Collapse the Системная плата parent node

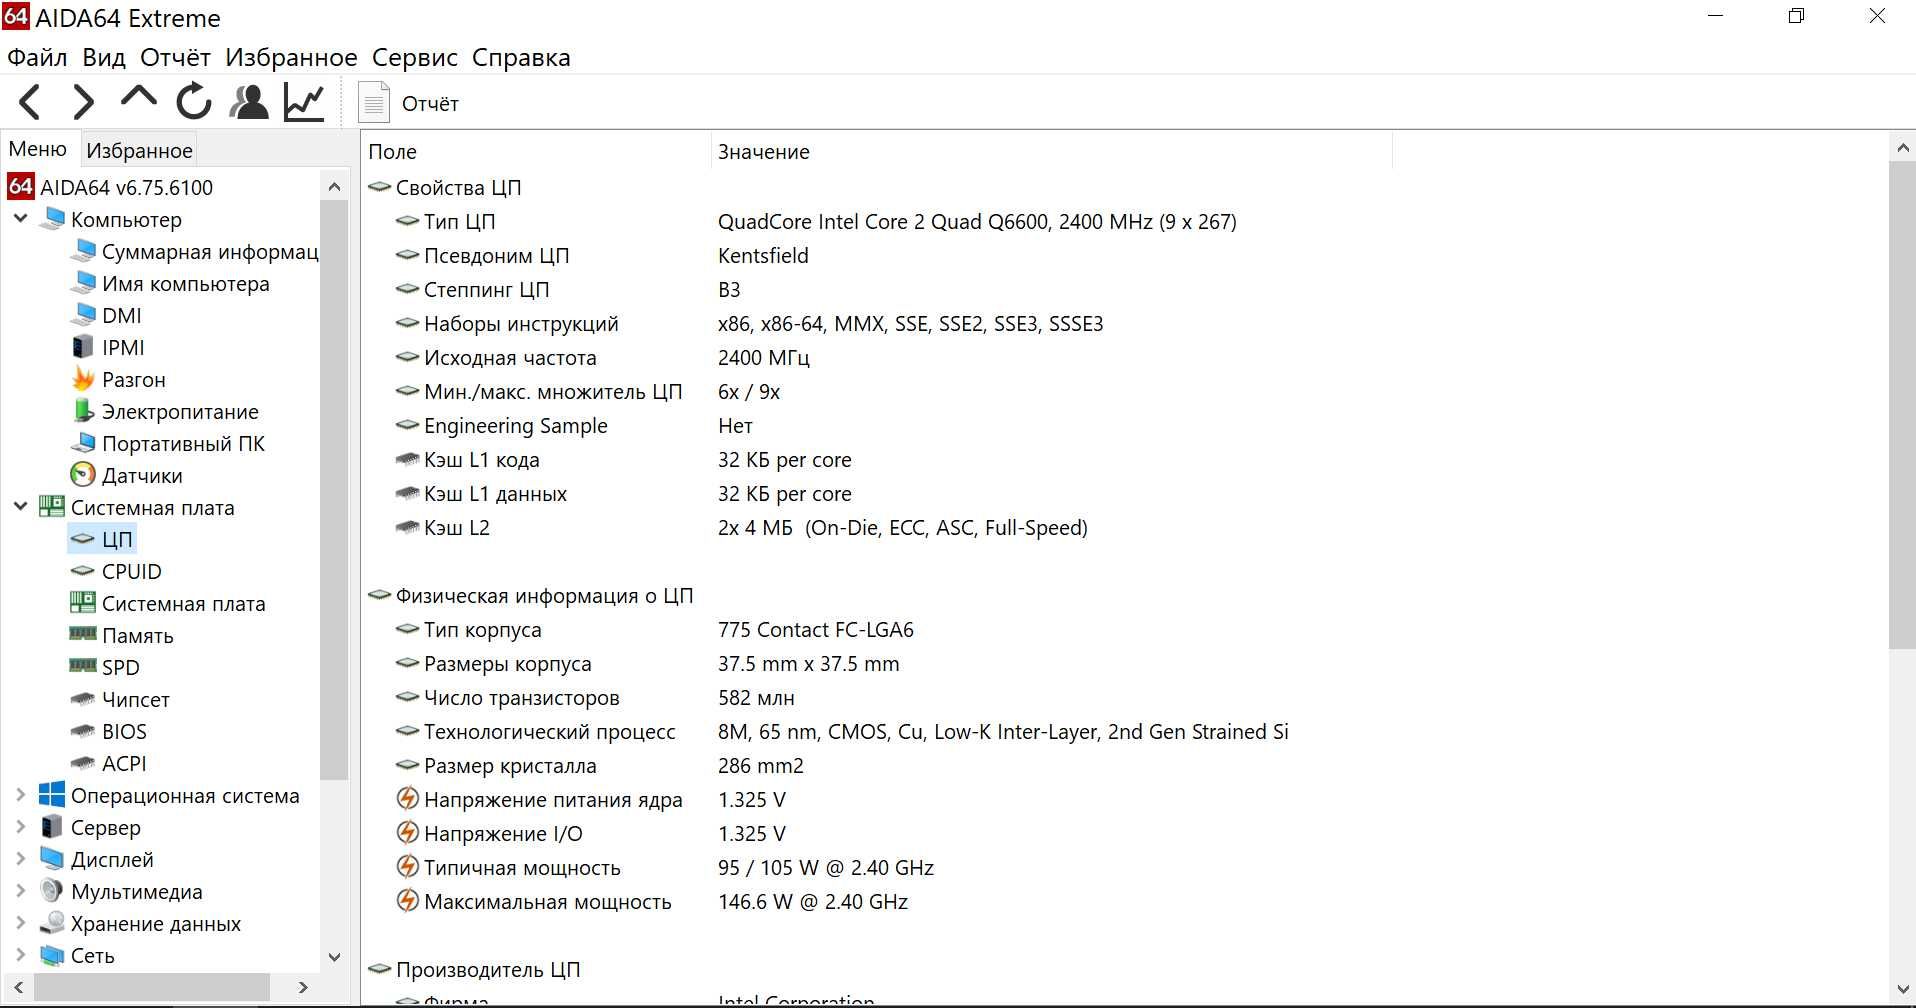click(x=20, y=506)
